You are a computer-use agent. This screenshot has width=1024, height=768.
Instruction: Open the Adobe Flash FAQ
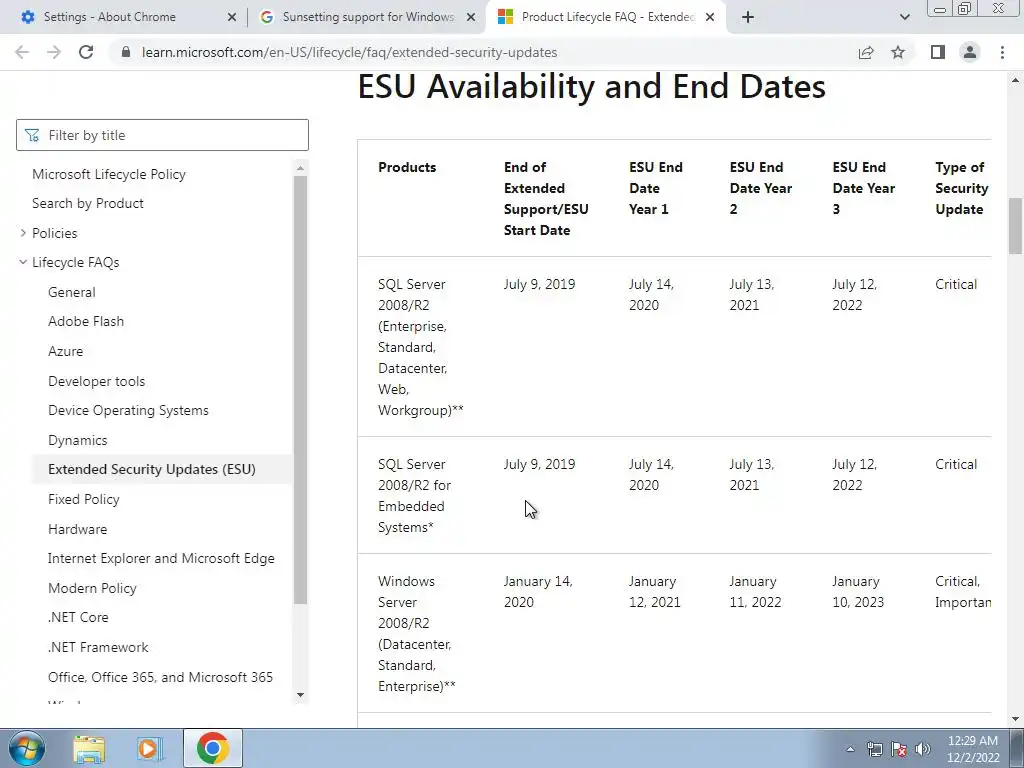coord(86,321)
